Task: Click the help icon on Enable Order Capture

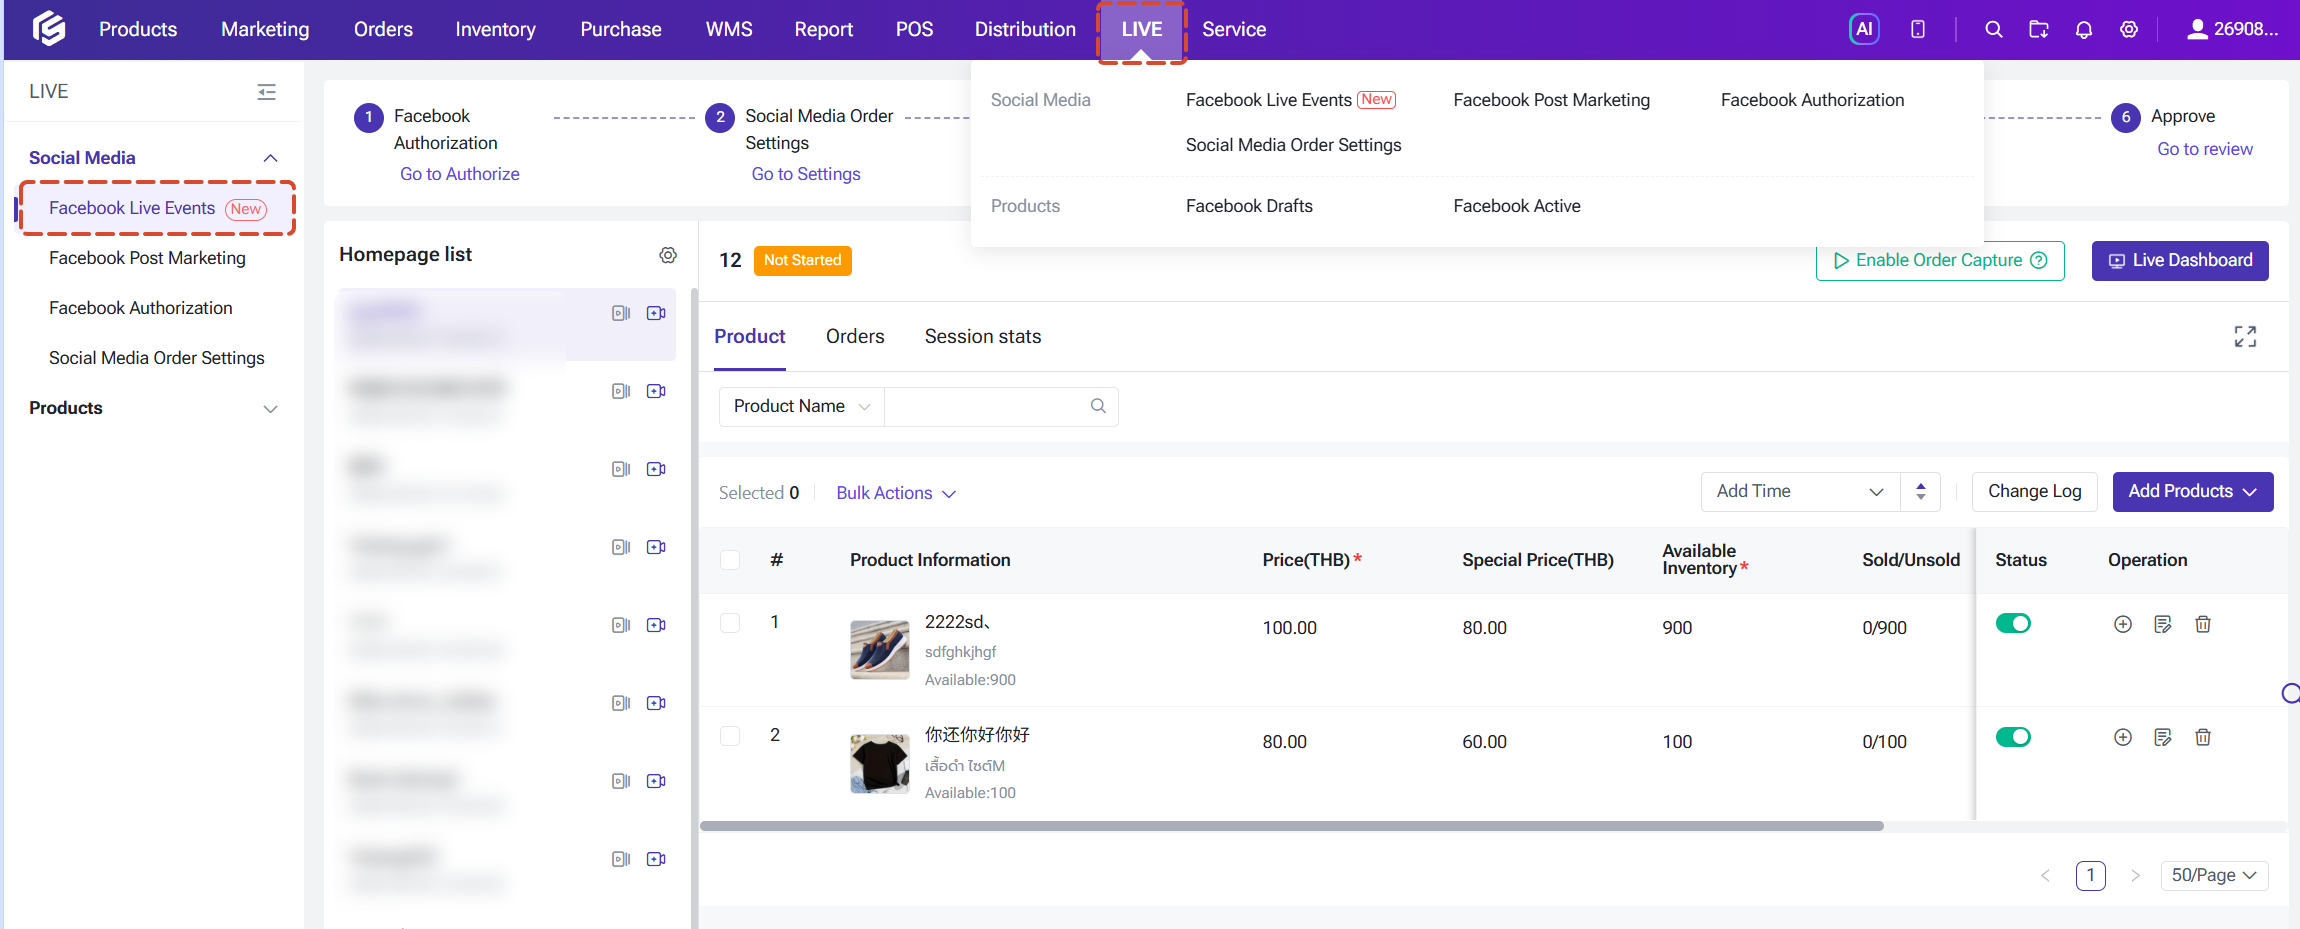Action: (x=2039, y=260)
